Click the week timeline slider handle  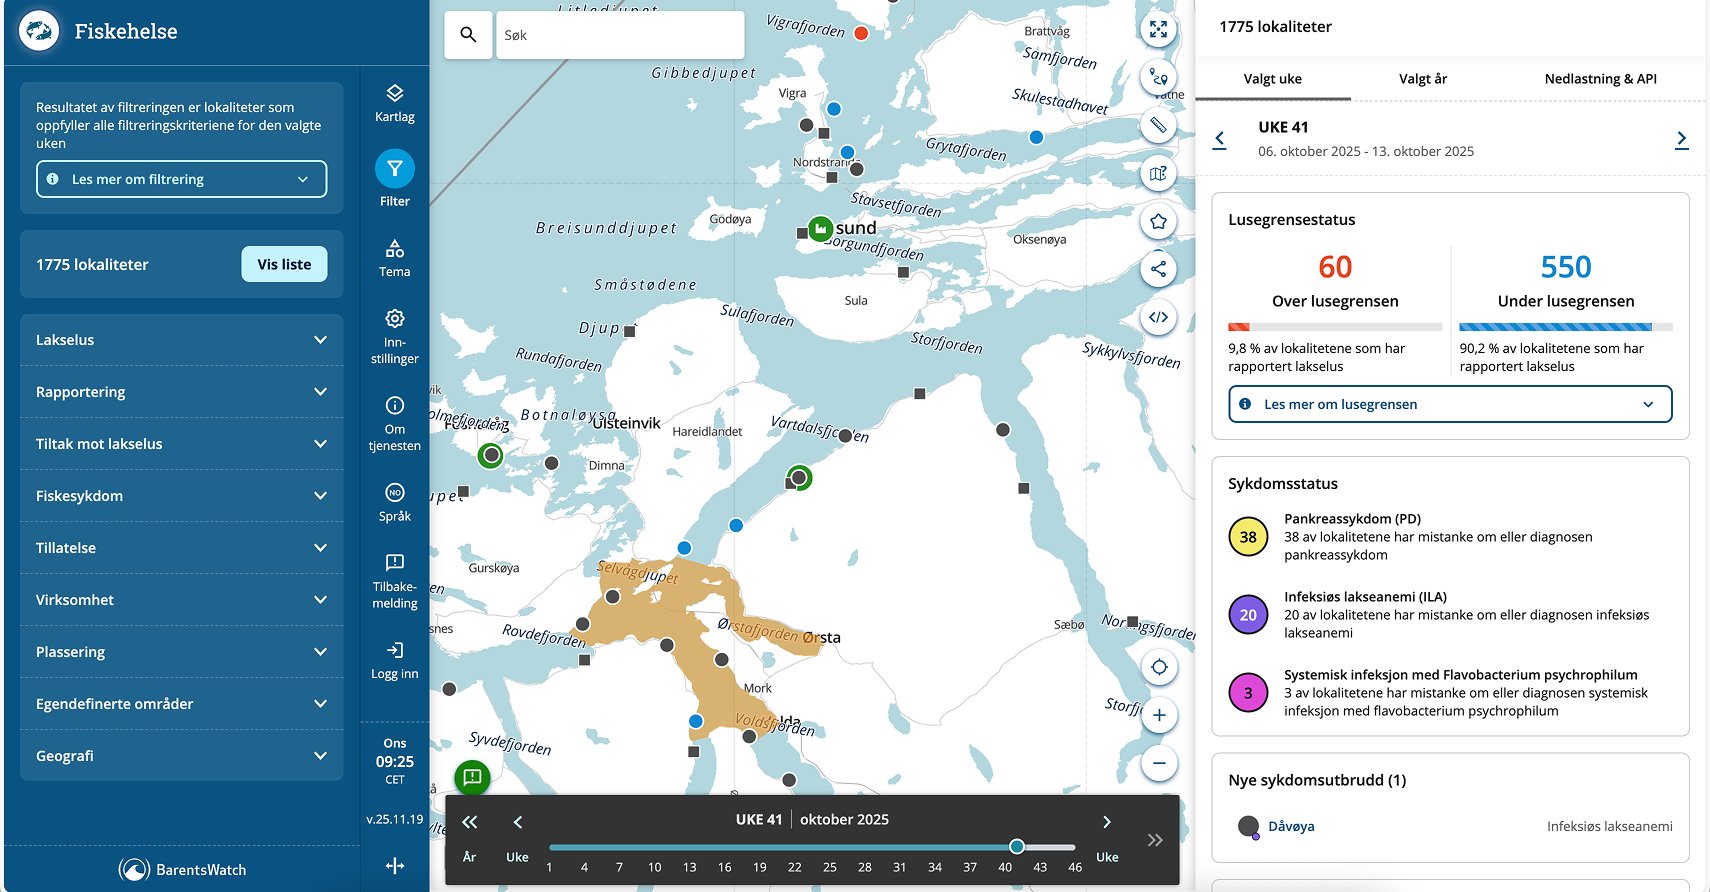click(1017, 847)
